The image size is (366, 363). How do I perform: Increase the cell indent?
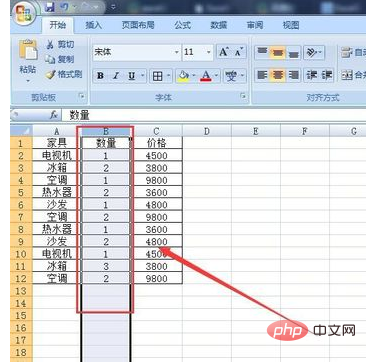326,75
